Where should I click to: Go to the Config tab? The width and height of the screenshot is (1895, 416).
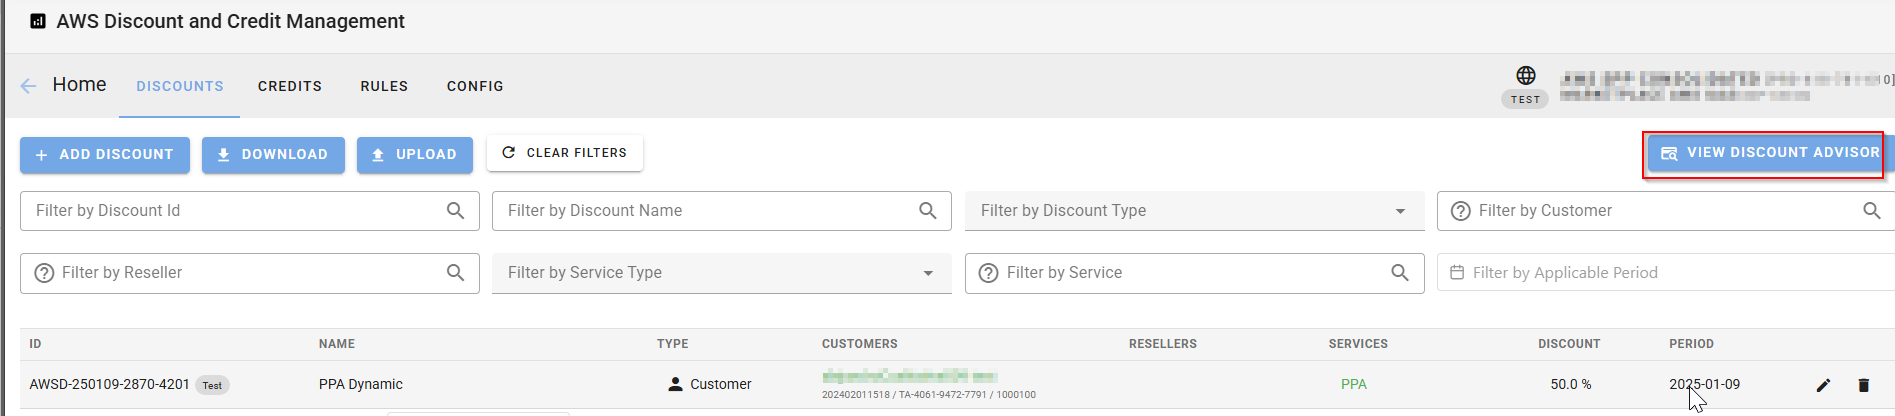(475, 86)
